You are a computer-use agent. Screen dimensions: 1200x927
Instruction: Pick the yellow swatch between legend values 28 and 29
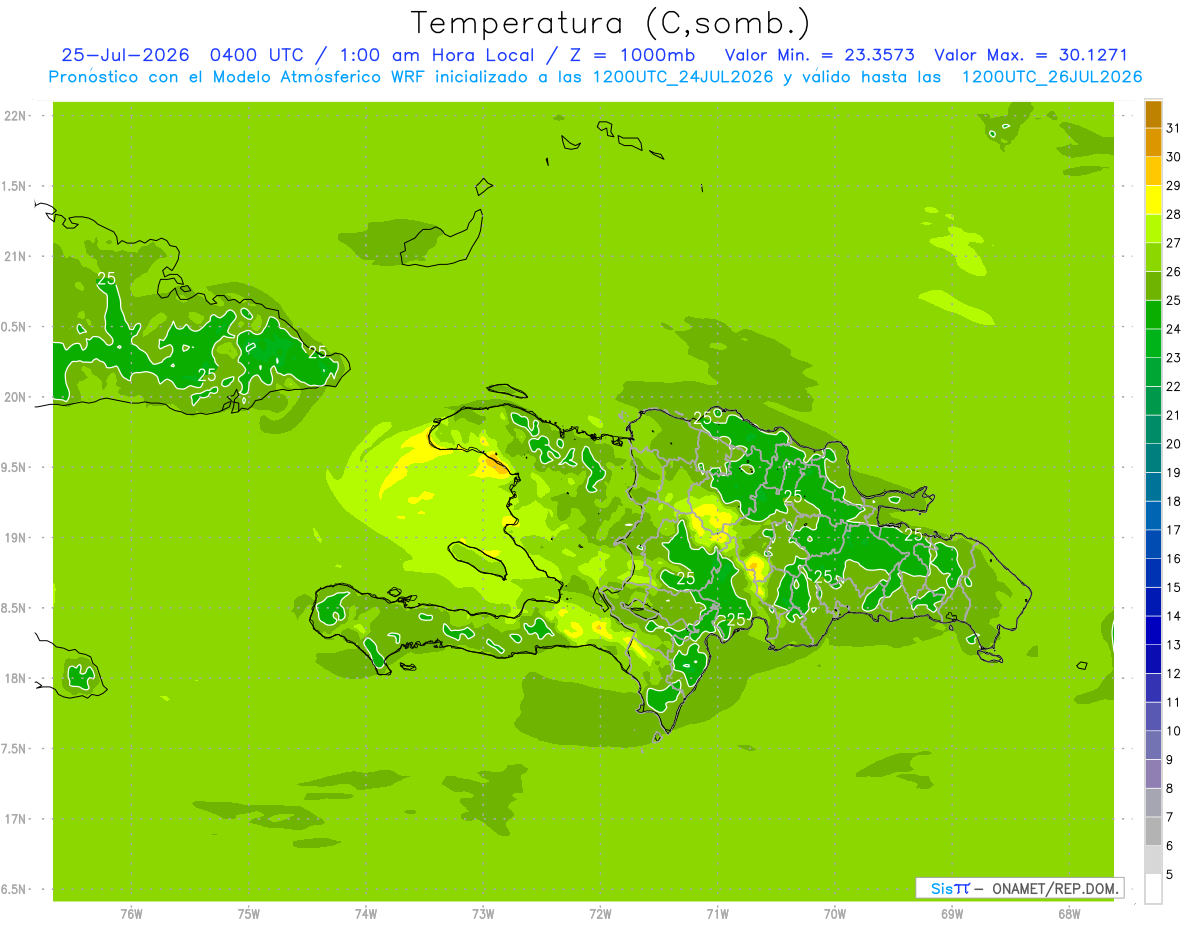tap(1153, 200)
